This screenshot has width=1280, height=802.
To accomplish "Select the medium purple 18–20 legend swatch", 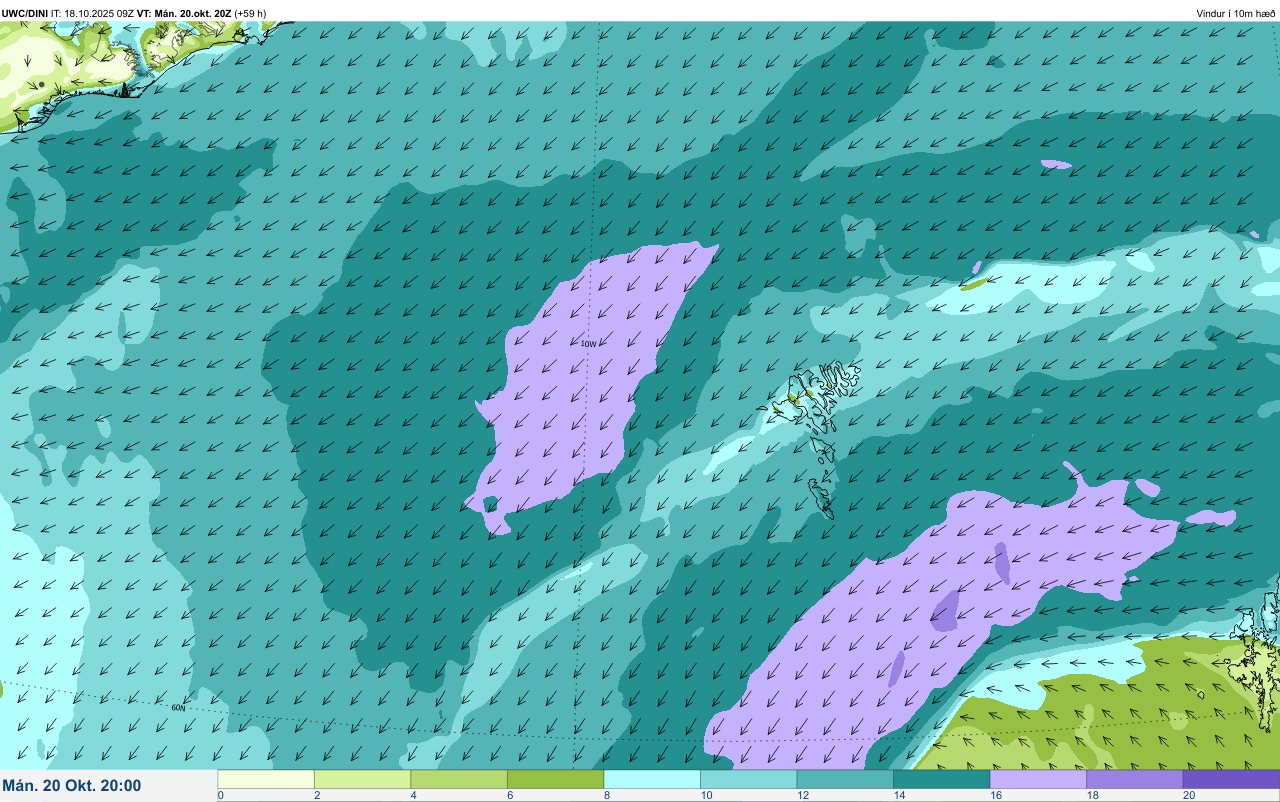I will coord(1135,779).
